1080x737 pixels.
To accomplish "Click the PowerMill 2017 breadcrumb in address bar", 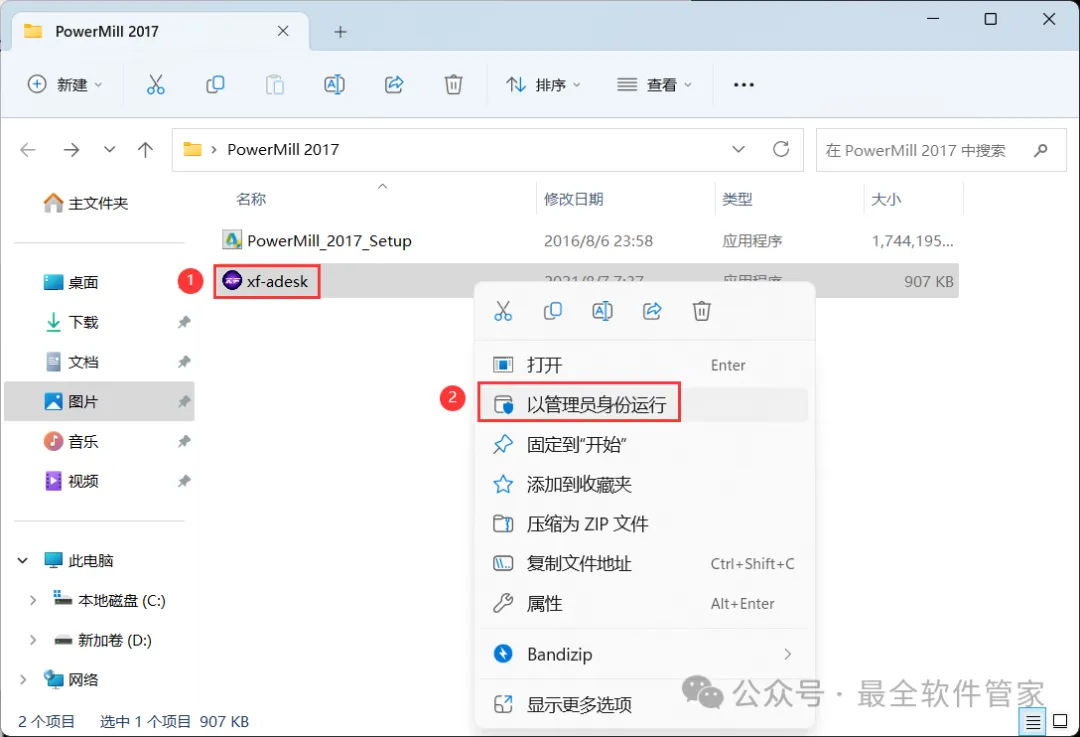I will click(283, 149).
